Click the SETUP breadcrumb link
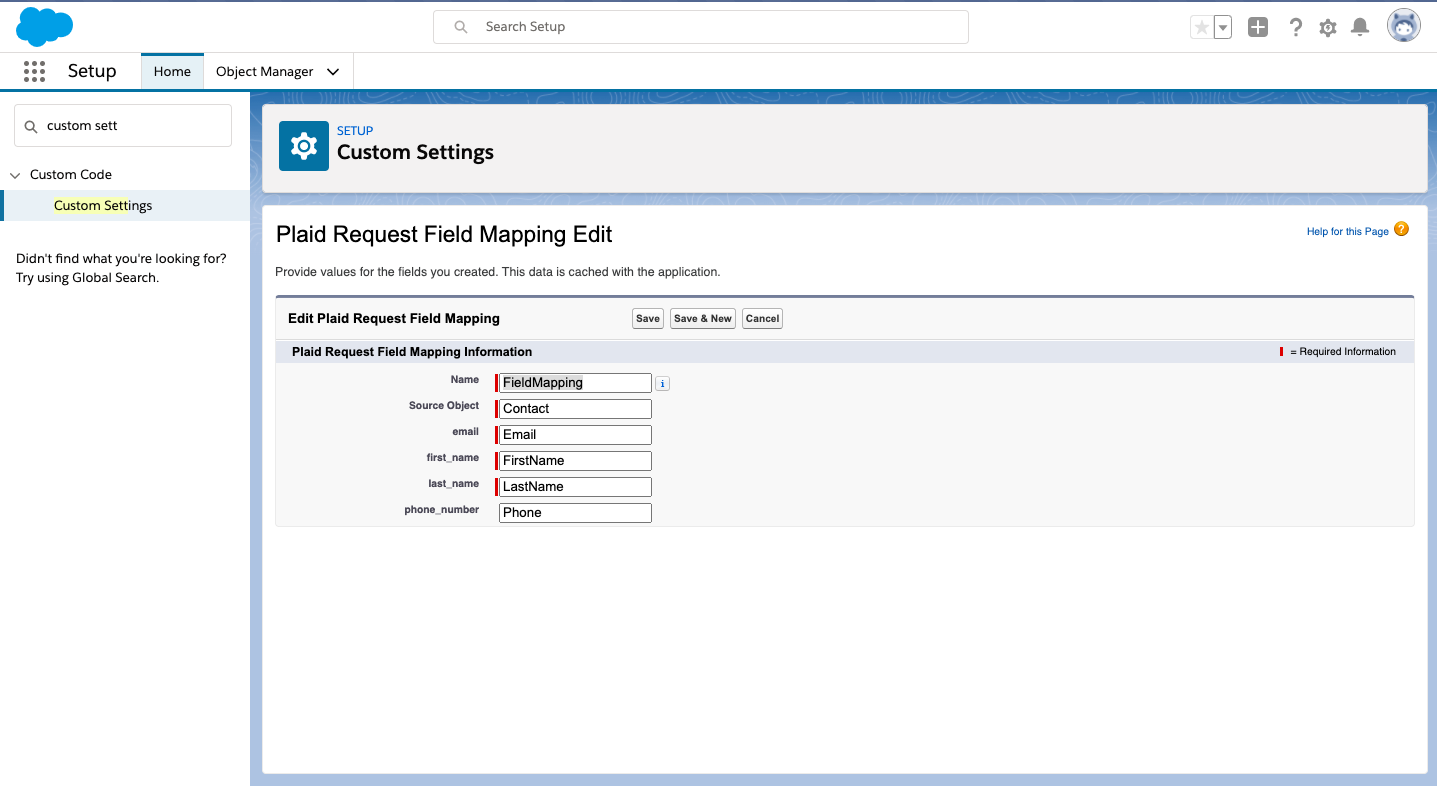Viewport: 1437px width, 786px height. (355, 131)
